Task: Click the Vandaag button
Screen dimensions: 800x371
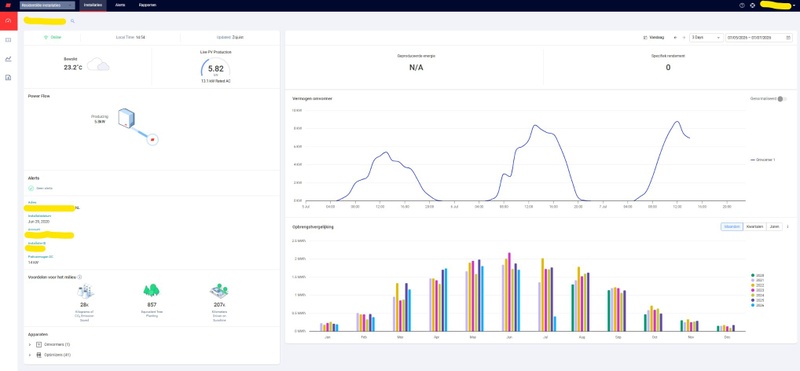Action: coord(654,37)
